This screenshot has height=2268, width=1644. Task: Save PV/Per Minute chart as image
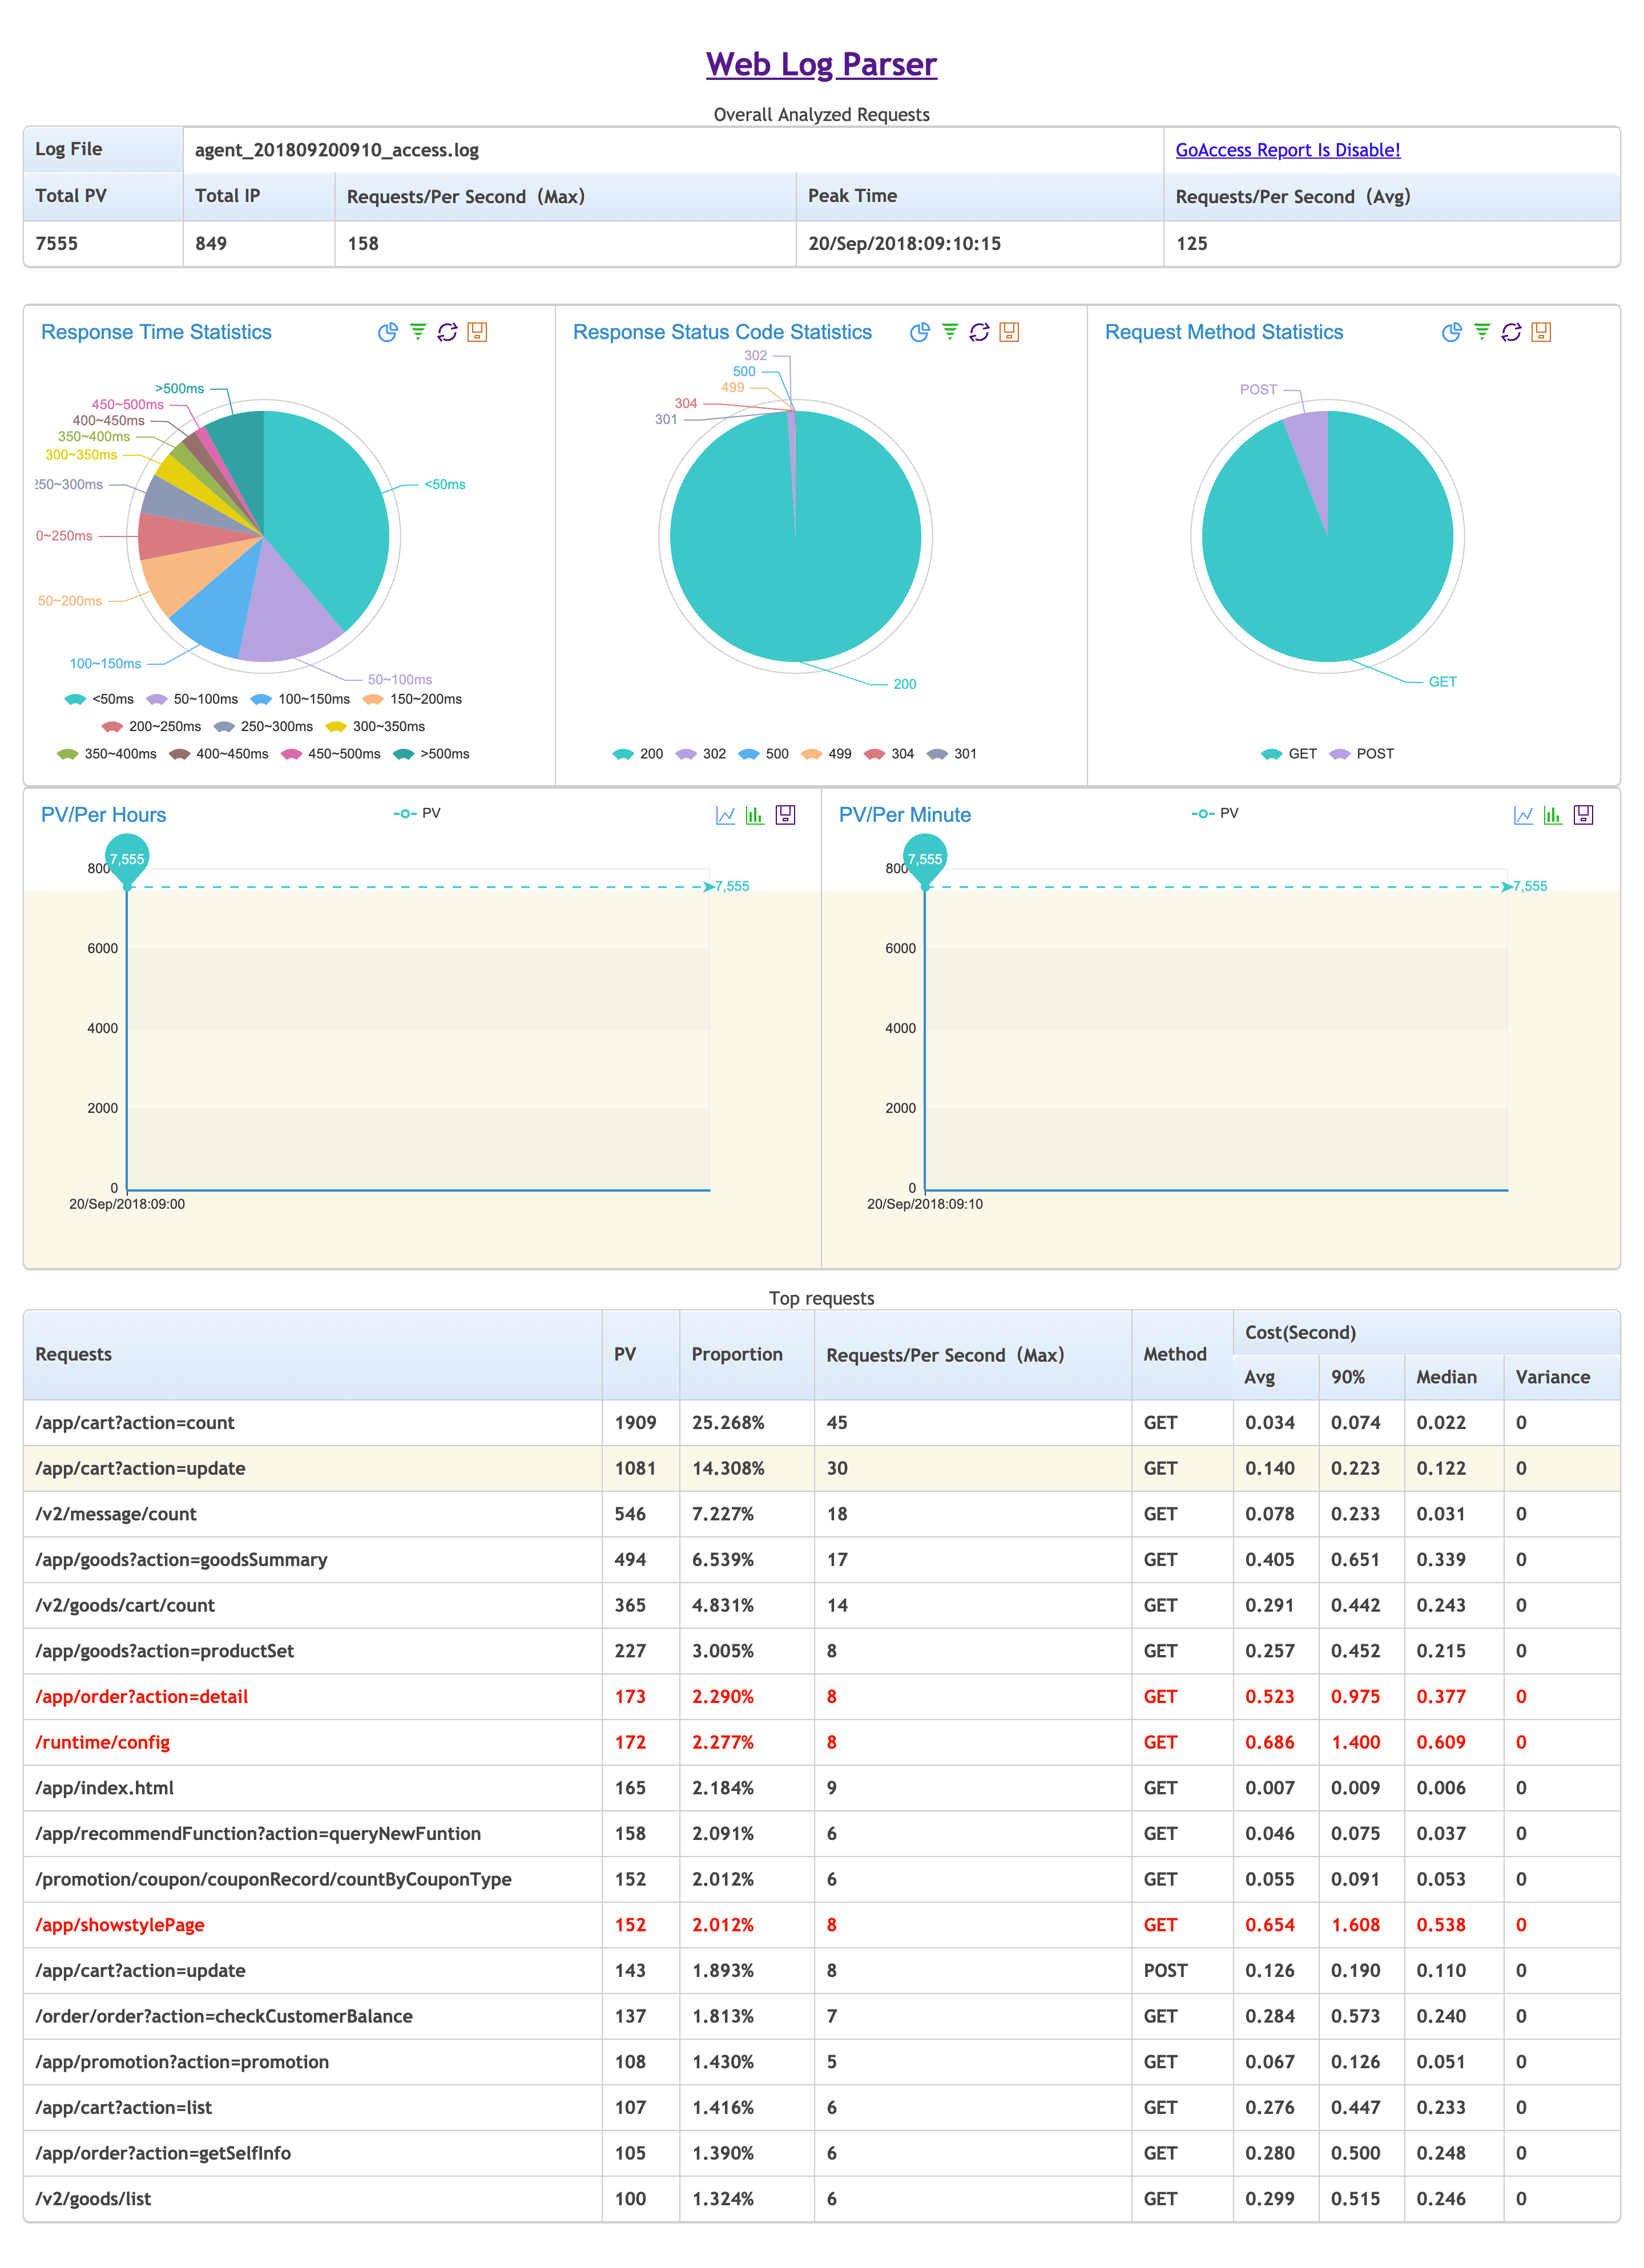click(x=1583, y=815)
